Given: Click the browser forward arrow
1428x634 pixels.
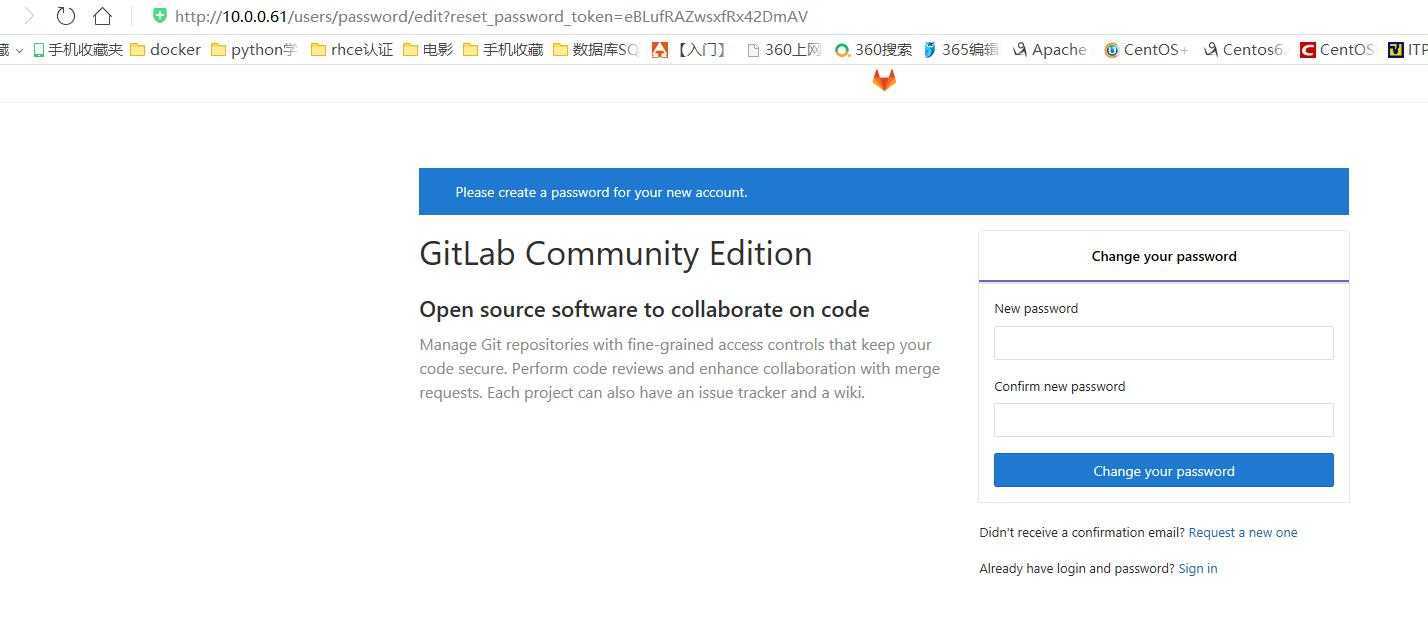Looking at the screenshot, I should pos(29,16).
